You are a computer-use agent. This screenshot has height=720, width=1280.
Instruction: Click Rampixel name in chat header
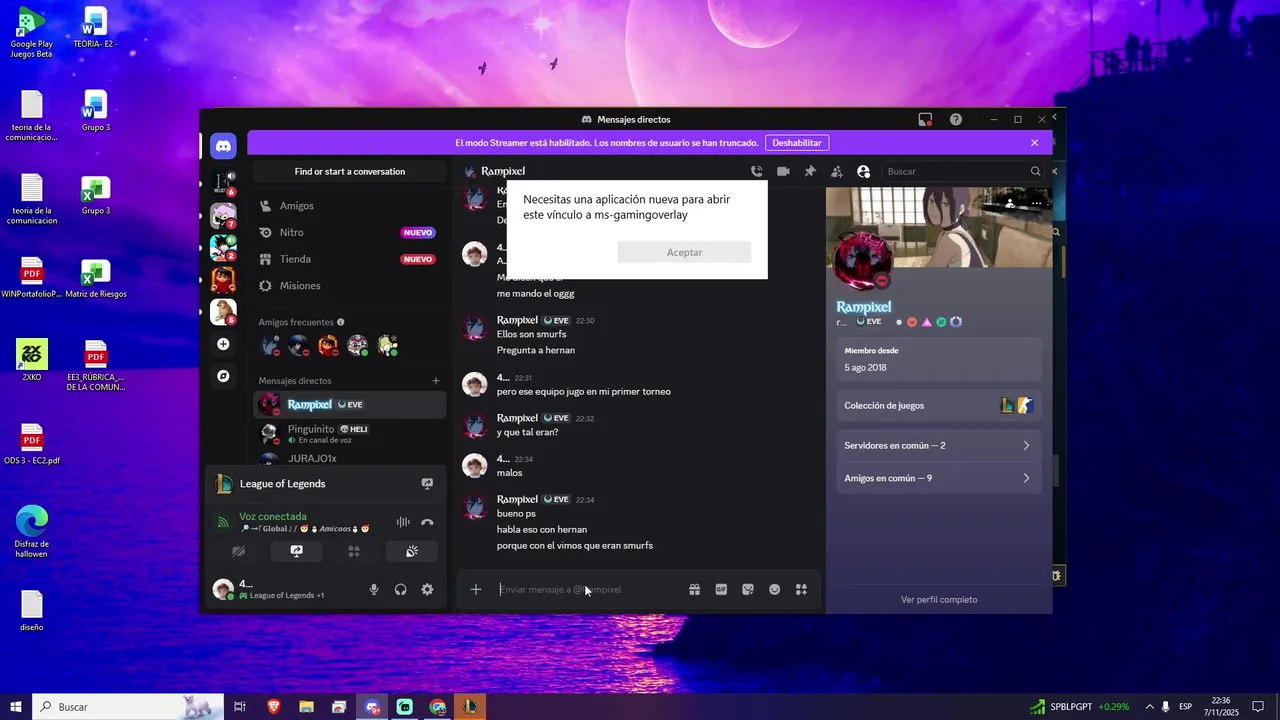point(502,171)
